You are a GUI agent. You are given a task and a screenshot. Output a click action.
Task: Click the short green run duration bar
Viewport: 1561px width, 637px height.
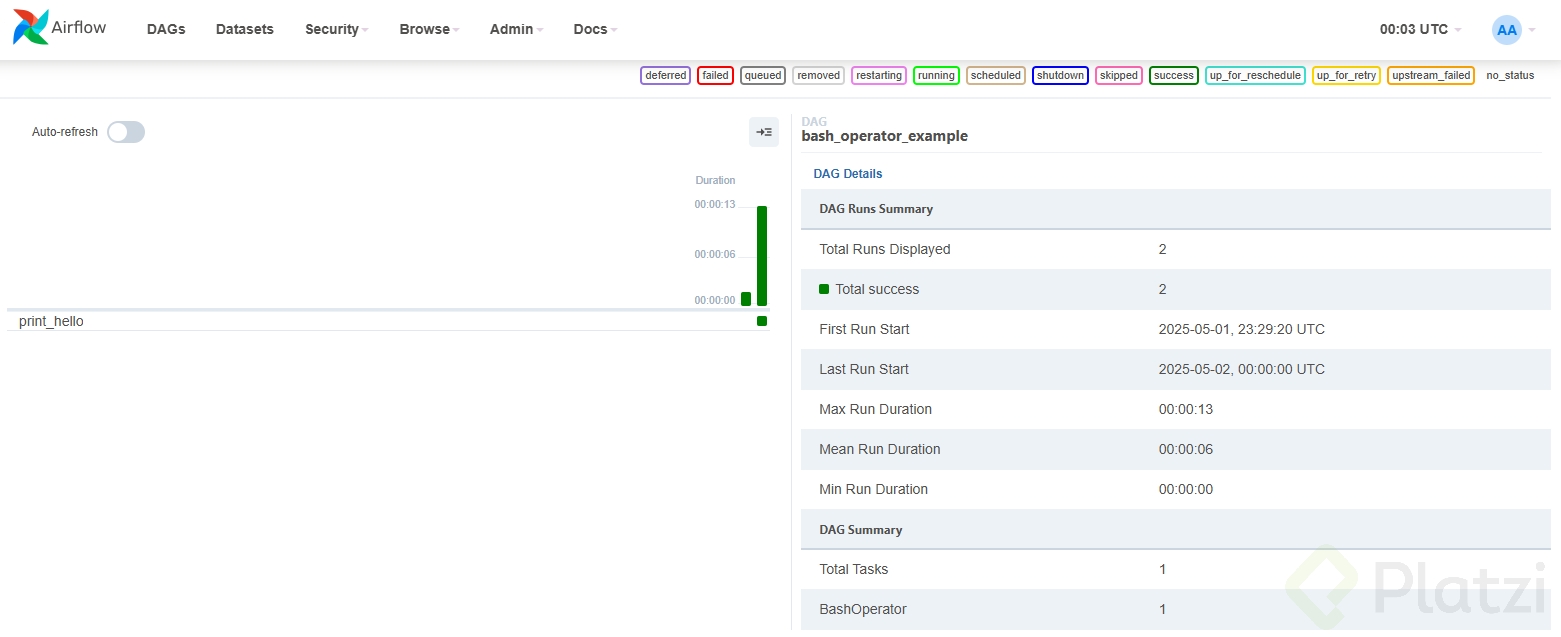click(x=746, y=299)
